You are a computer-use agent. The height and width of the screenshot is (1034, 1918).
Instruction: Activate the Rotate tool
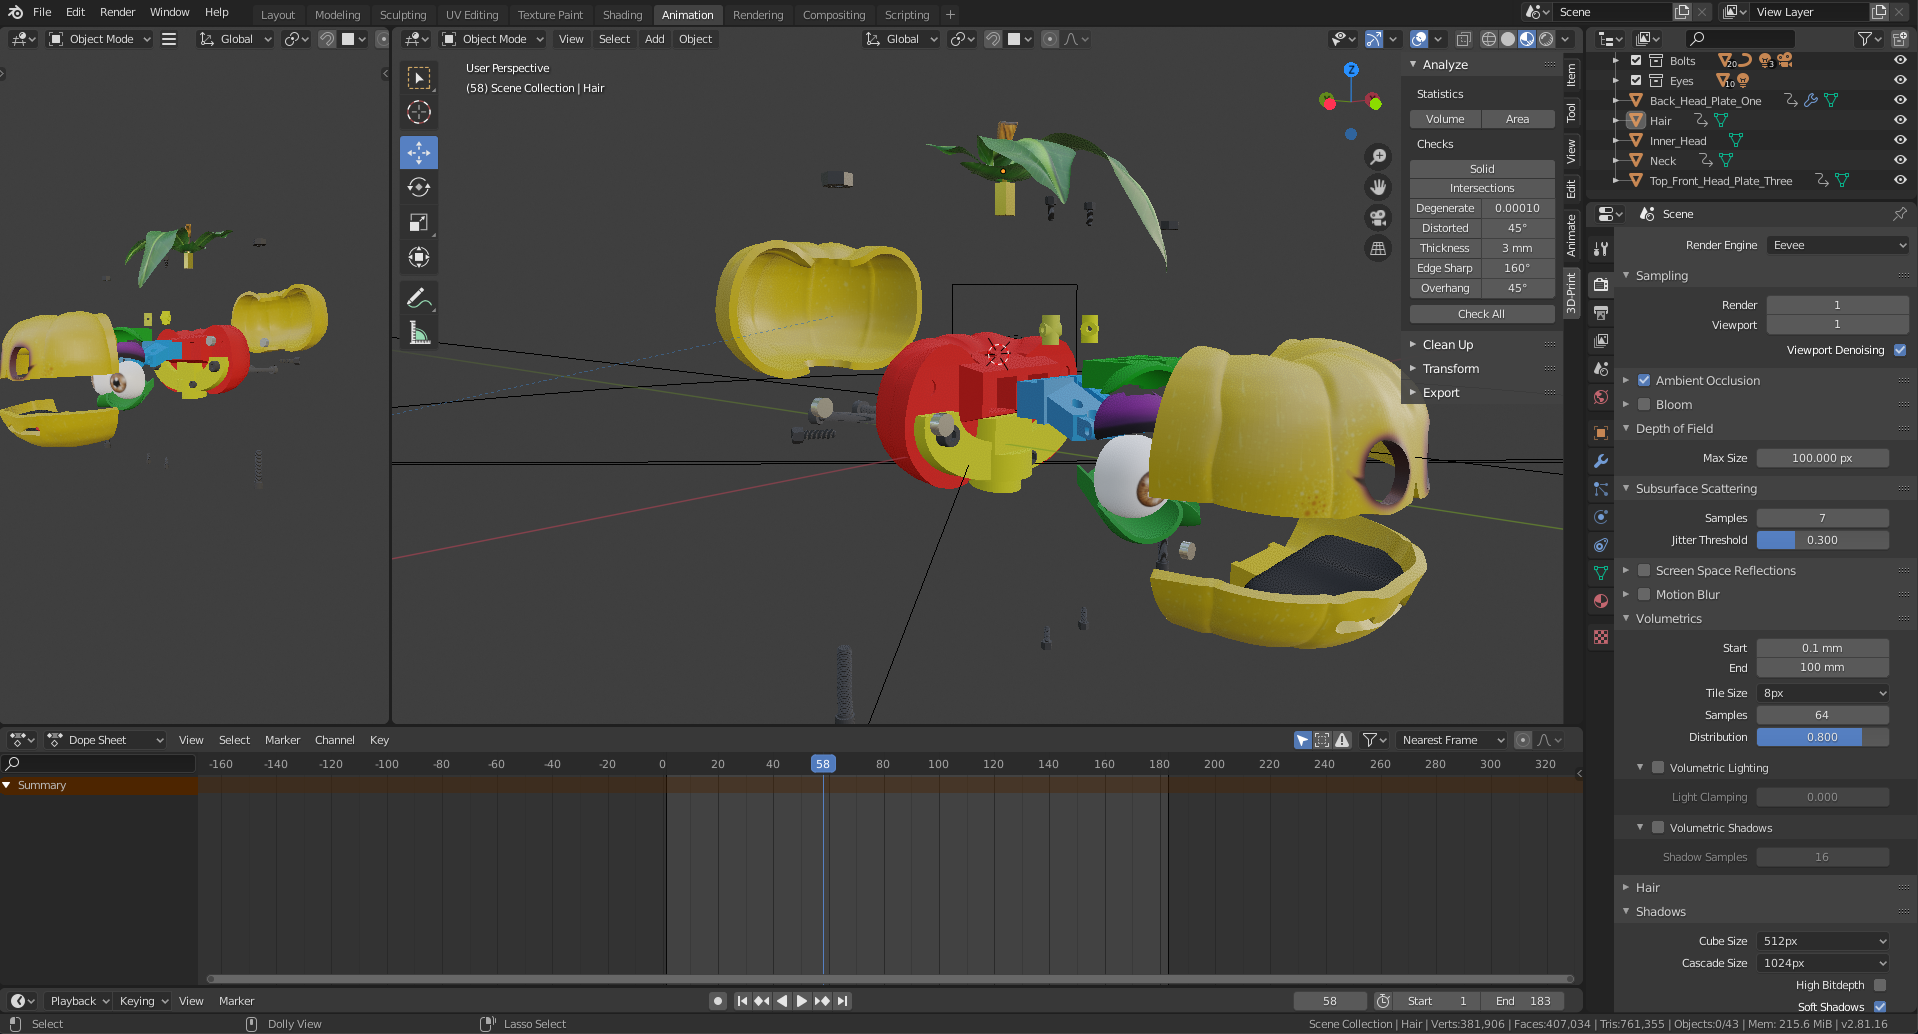coord(419,187)
